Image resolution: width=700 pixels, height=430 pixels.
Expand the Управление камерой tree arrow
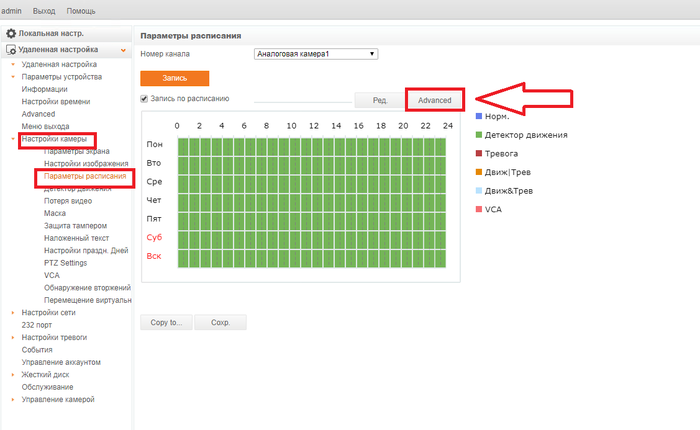13,400
